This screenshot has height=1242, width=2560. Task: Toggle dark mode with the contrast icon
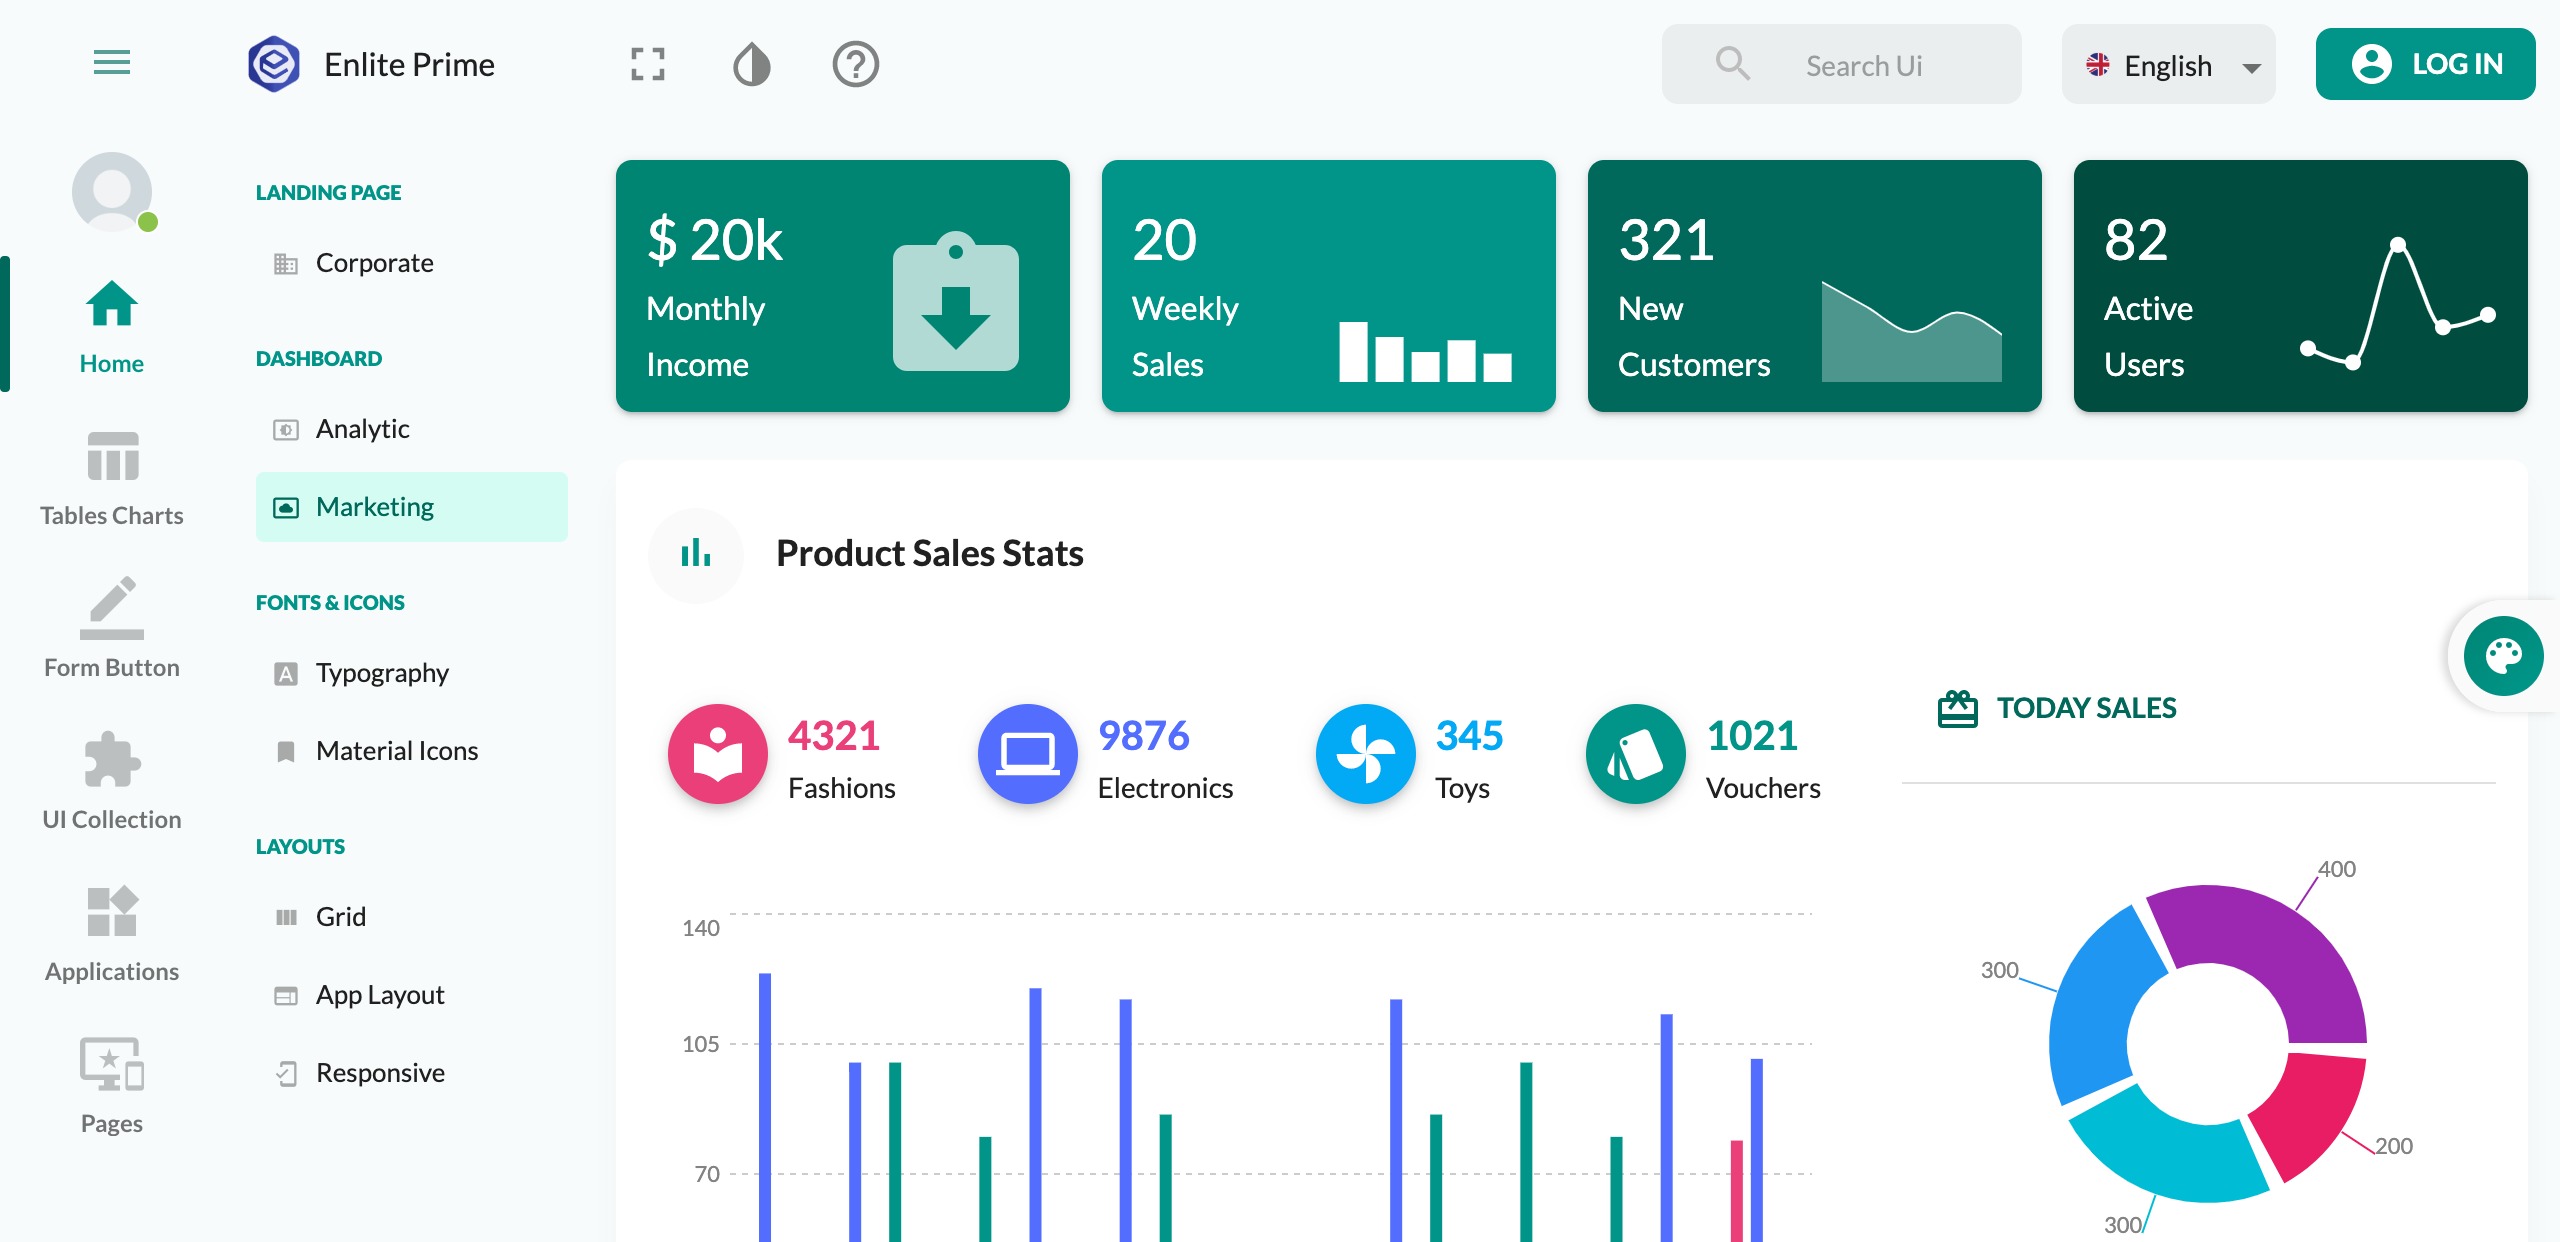pyautogui.click(x=751, y=65)
